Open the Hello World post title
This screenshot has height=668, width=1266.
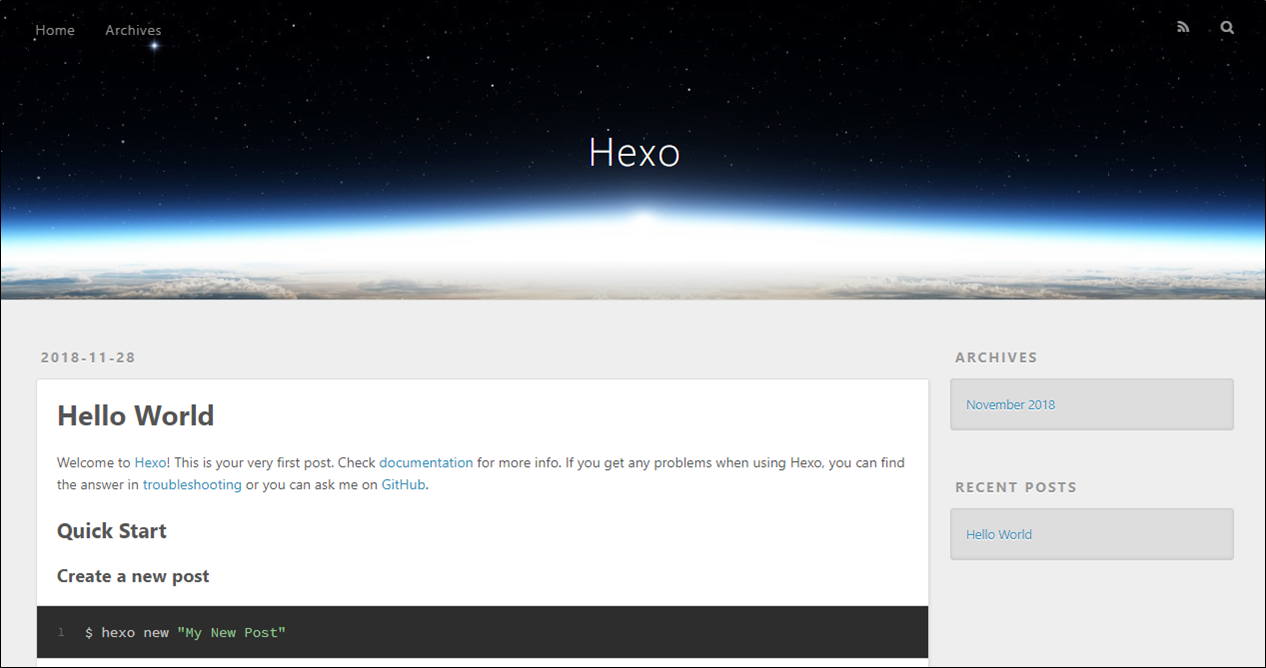tap(135, 415)
